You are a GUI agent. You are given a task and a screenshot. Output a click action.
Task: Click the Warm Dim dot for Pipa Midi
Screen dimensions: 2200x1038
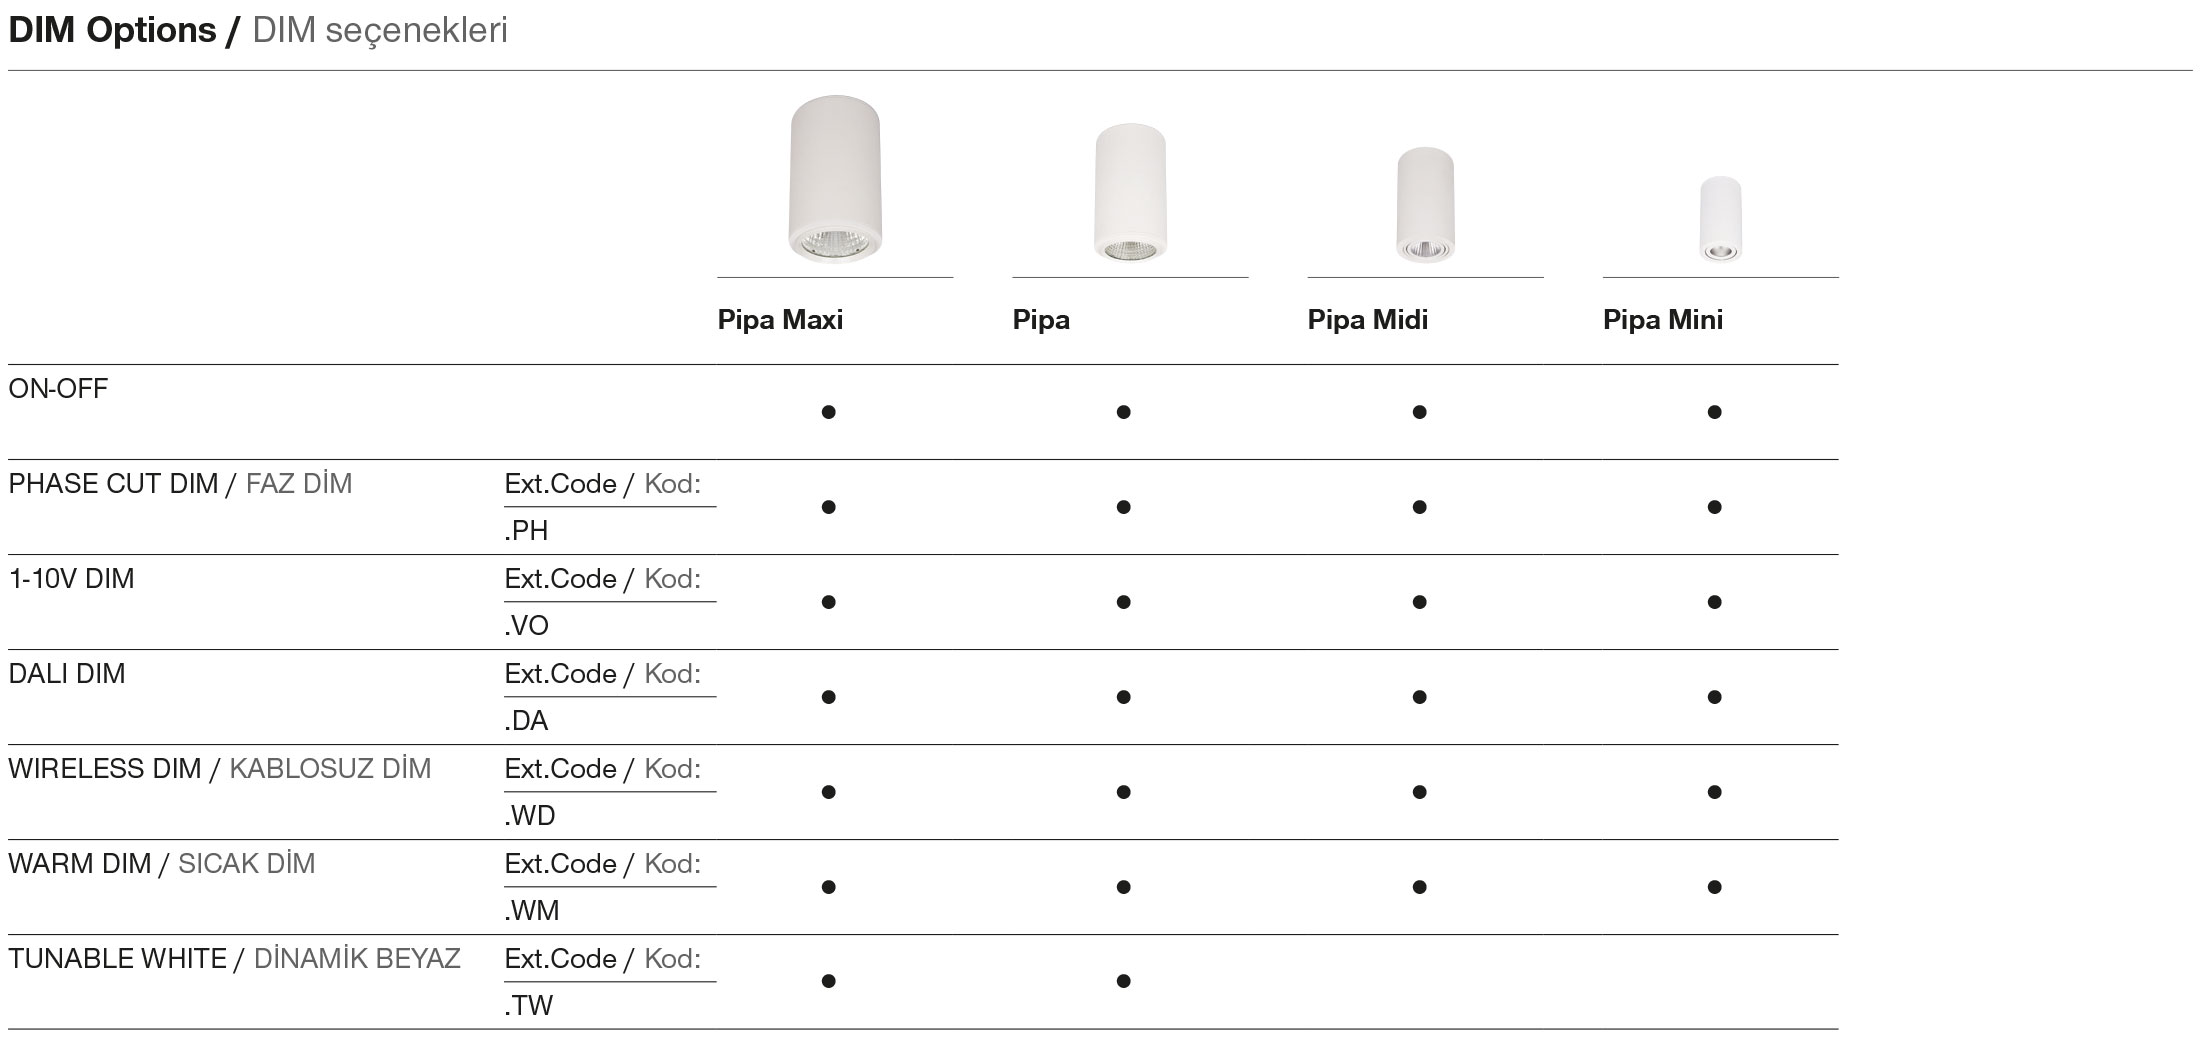(x=1419, y=887)
